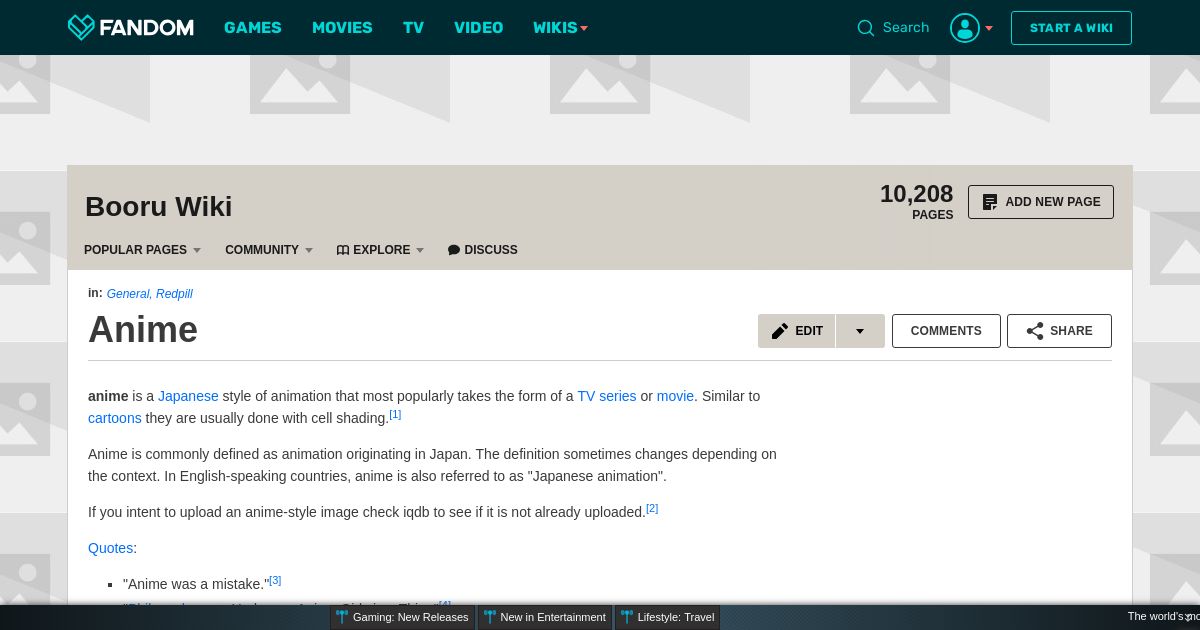Click the 10,208 pages count

pyautogui.click(x=916, y=201)
